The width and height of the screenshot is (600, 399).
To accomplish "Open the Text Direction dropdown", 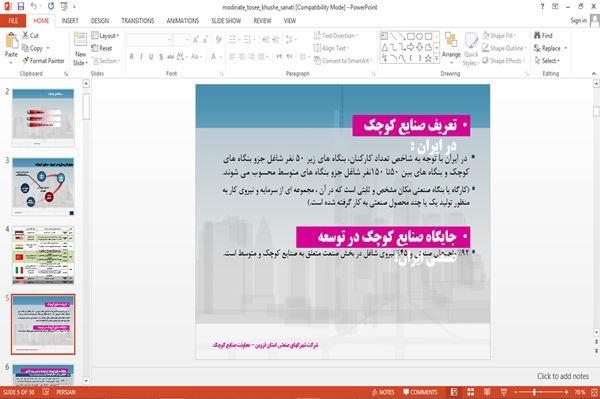I will click(x=336, y=36).
